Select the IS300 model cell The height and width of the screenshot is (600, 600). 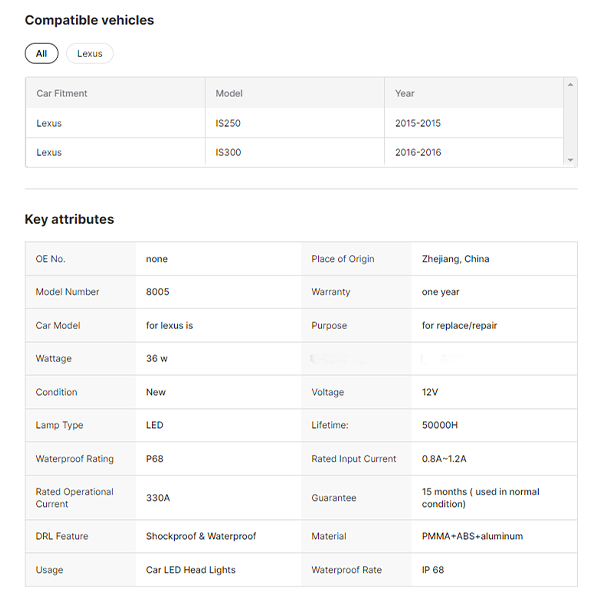click(229, 153)
